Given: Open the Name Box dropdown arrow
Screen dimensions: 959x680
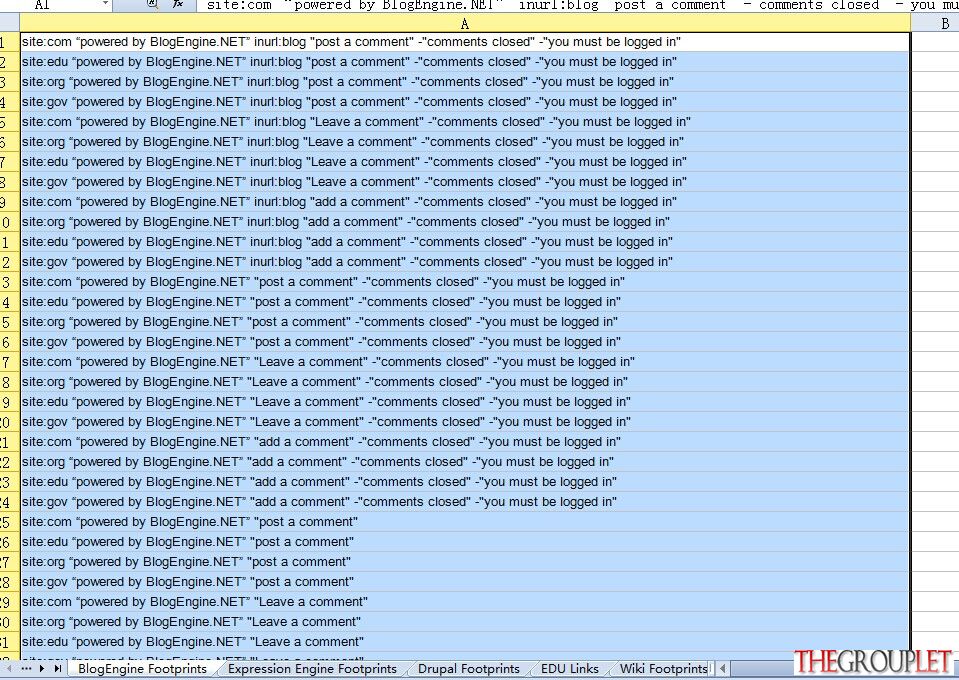Looking at the screenshot, I should point(105,4).
